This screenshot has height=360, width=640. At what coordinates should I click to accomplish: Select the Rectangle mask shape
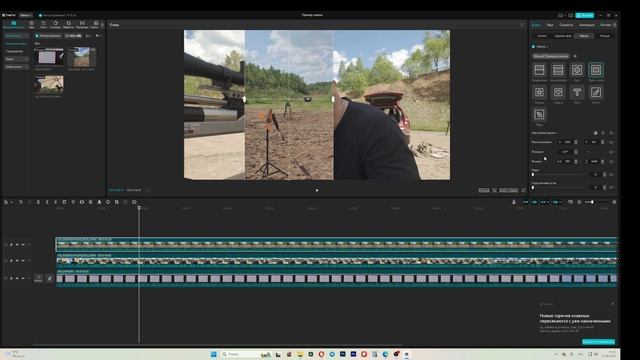596,70
